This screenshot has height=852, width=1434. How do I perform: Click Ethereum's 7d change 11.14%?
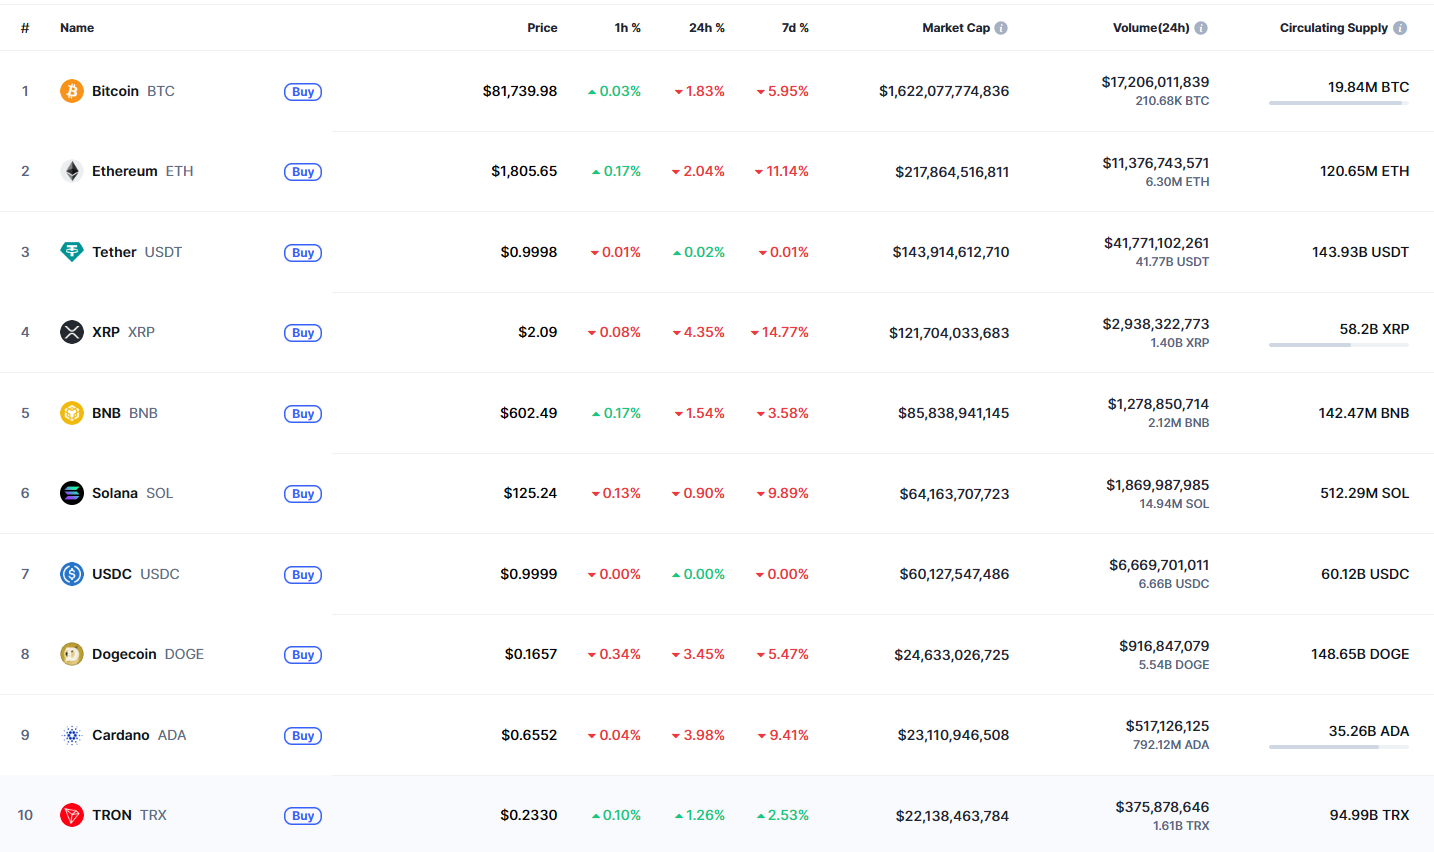[x=782, y=171]
